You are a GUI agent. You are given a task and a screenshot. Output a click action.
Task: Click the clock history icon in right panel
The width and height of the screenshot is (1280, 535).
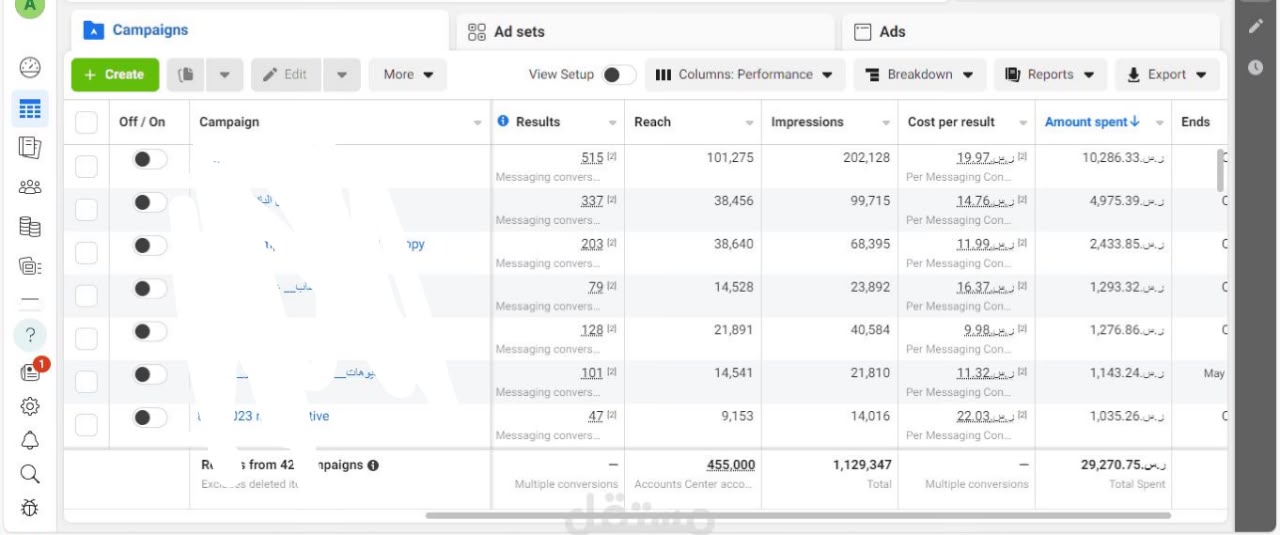(x=1256, y=68)
